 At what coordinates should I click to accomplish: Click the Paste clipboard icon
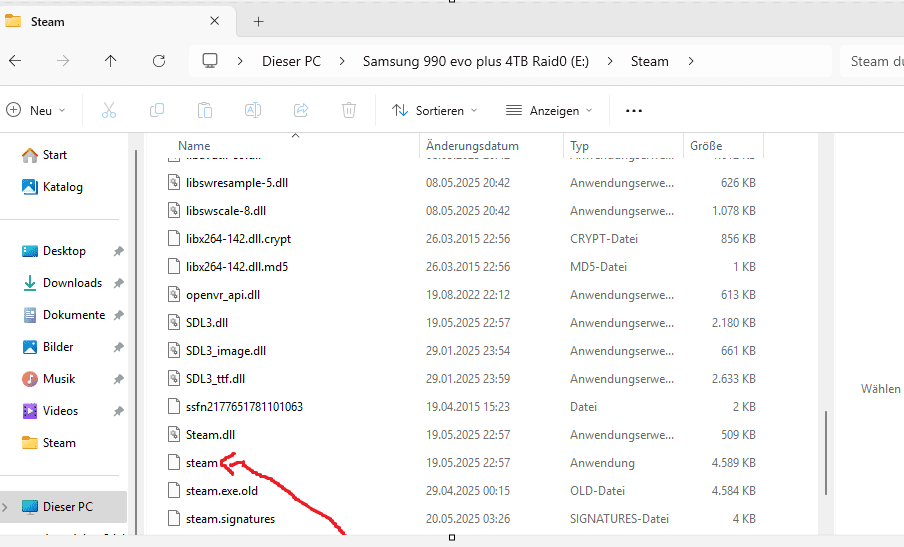pos(205,110)
